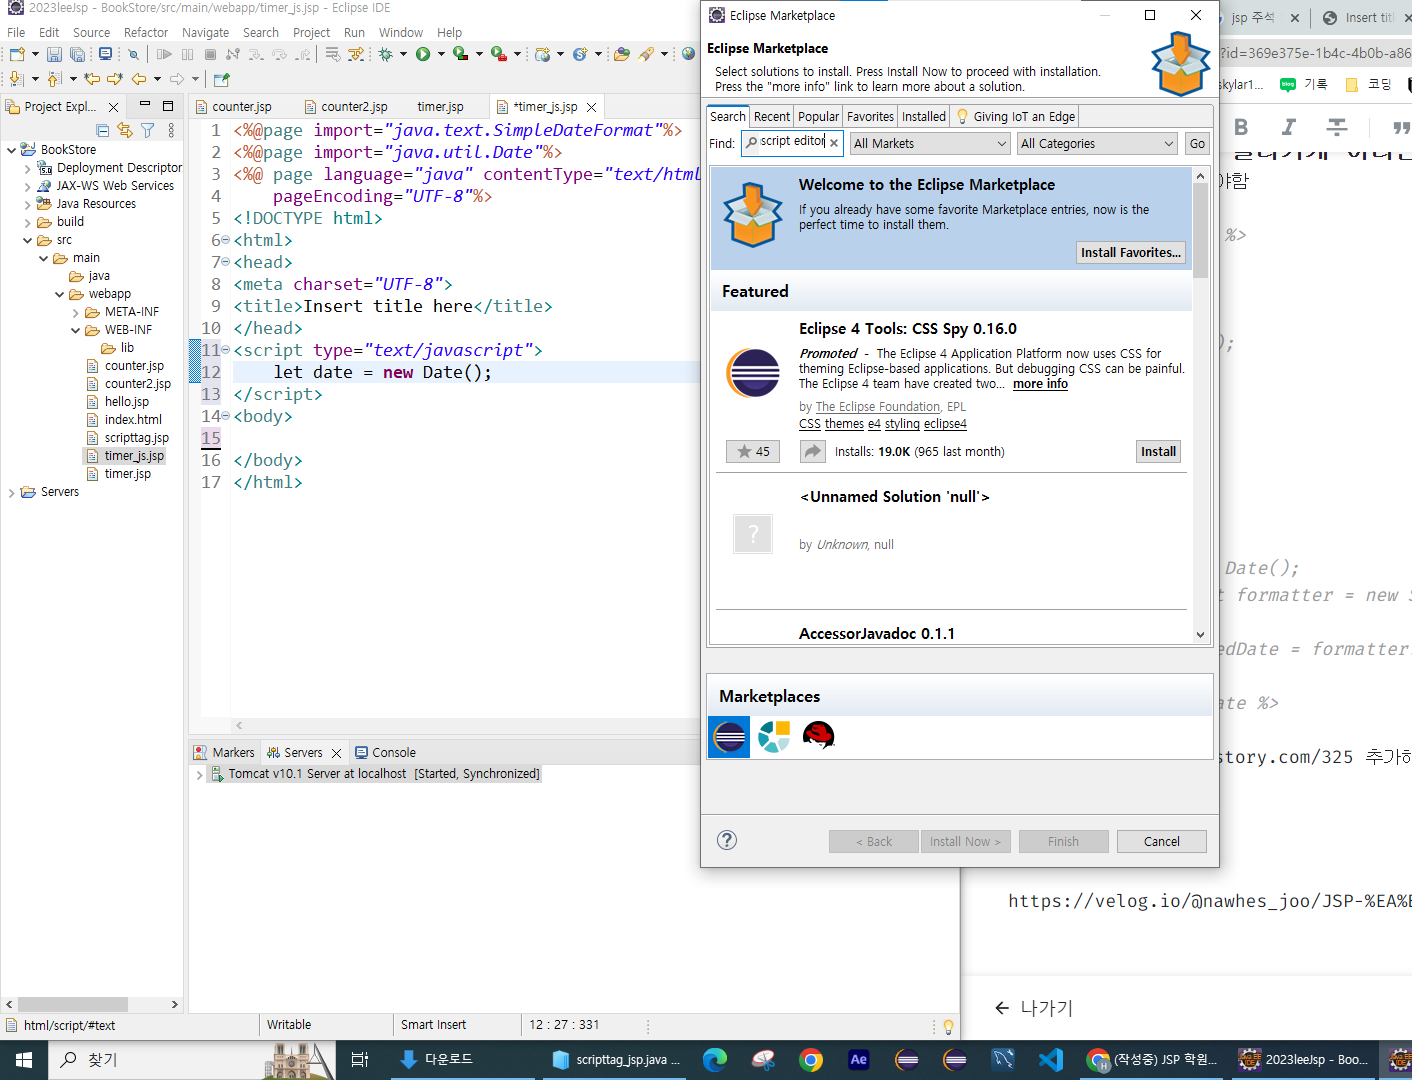1412x1080 pixels.
Task: Click the more info link
Action: pyautogui.click(x=1040, y=384)
